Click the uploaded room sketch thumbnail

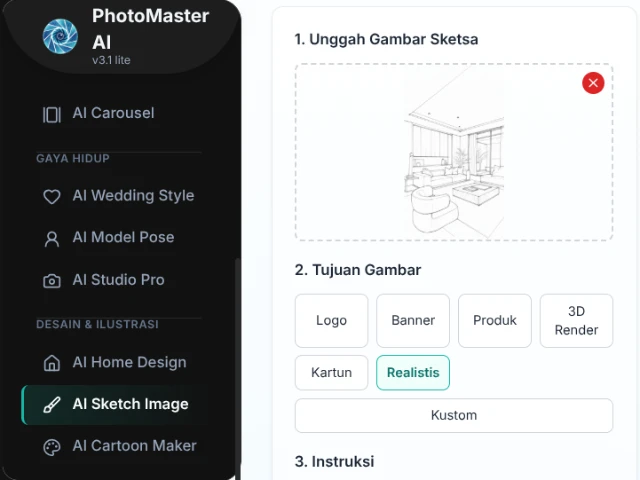click(454, 152)
